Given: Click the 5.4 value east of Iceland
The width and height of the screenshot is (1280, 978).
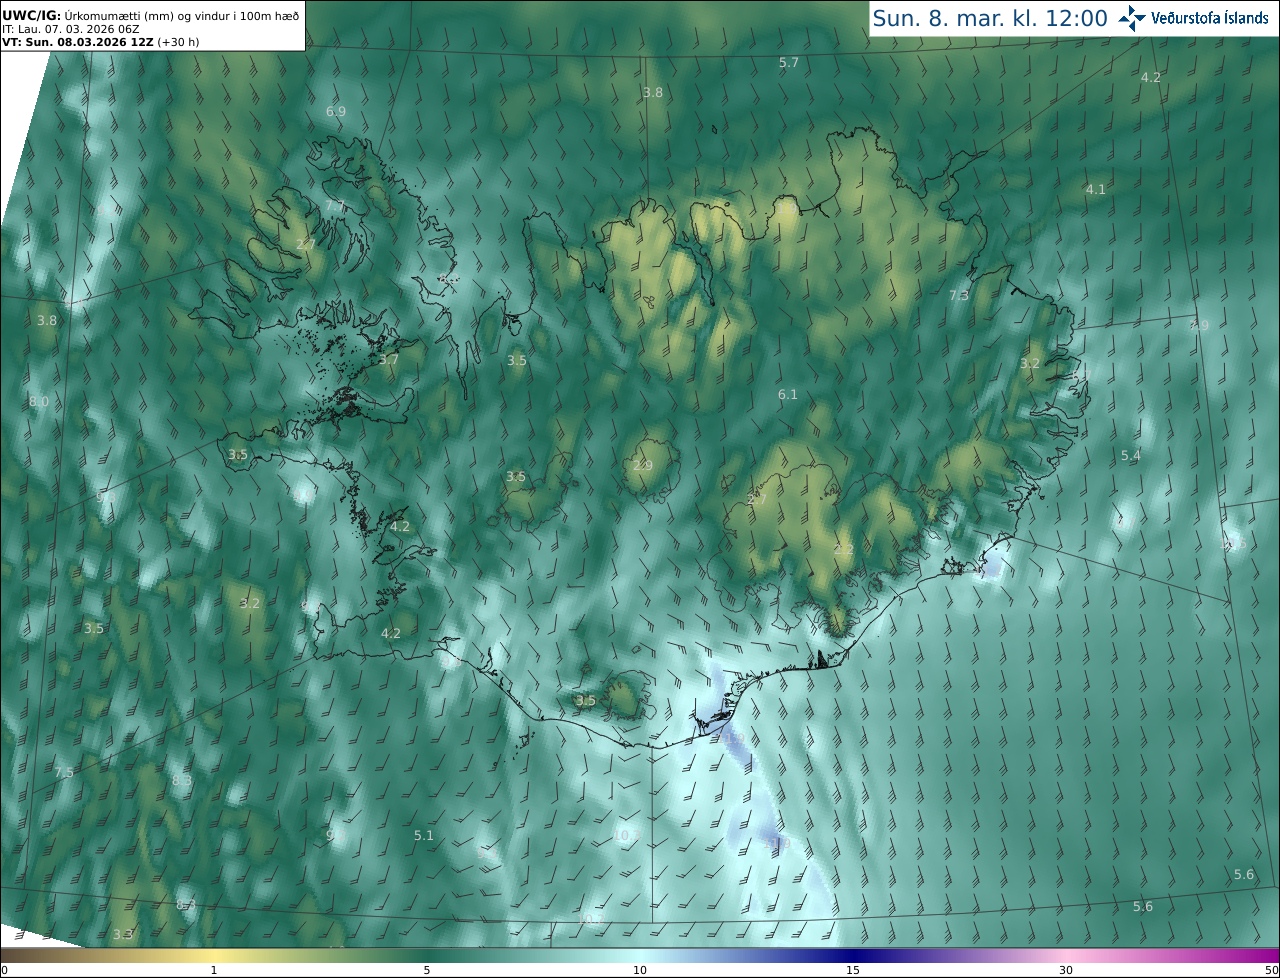Looking at the screenshot, I should coord(1131,456).
